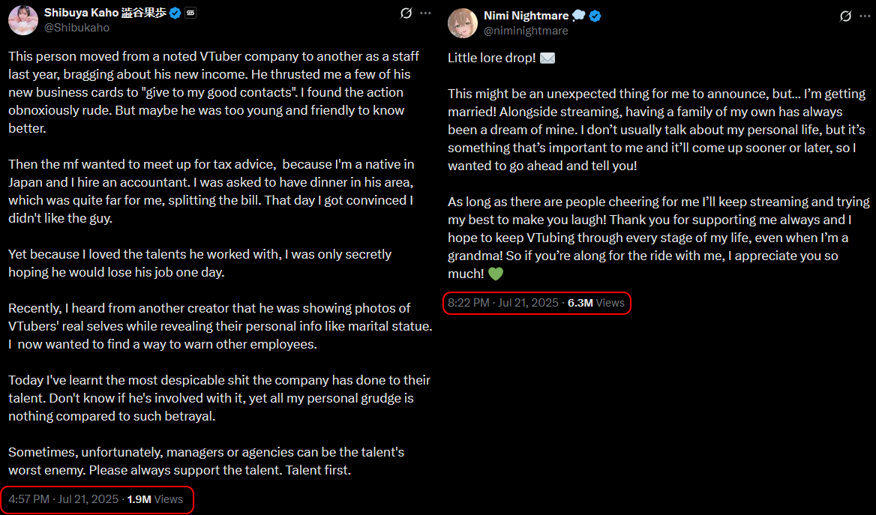Open Grok explain icon on Nimi Nightmare's post
This screenshot has width=876, height=515.
(x=845, y=16)
